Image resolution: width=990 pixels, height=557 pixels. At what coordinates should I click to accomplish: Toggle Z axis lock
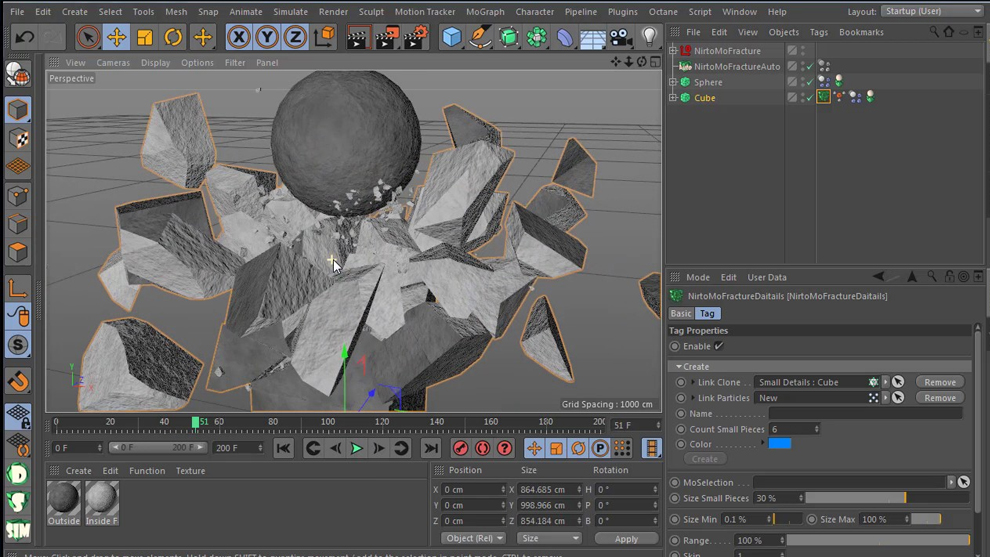(x=295, y=37)
